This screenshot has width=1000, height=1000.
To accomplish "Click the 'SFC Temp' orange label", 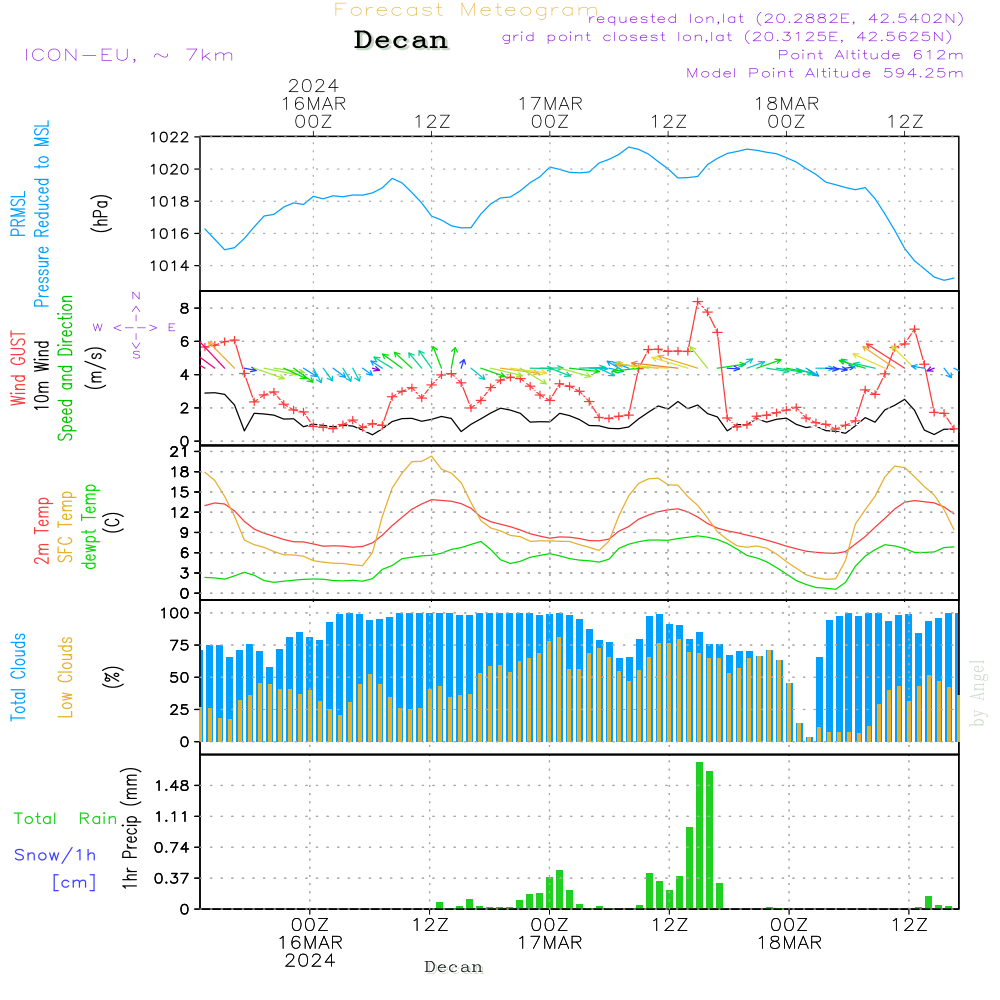I will coord(65,527).
